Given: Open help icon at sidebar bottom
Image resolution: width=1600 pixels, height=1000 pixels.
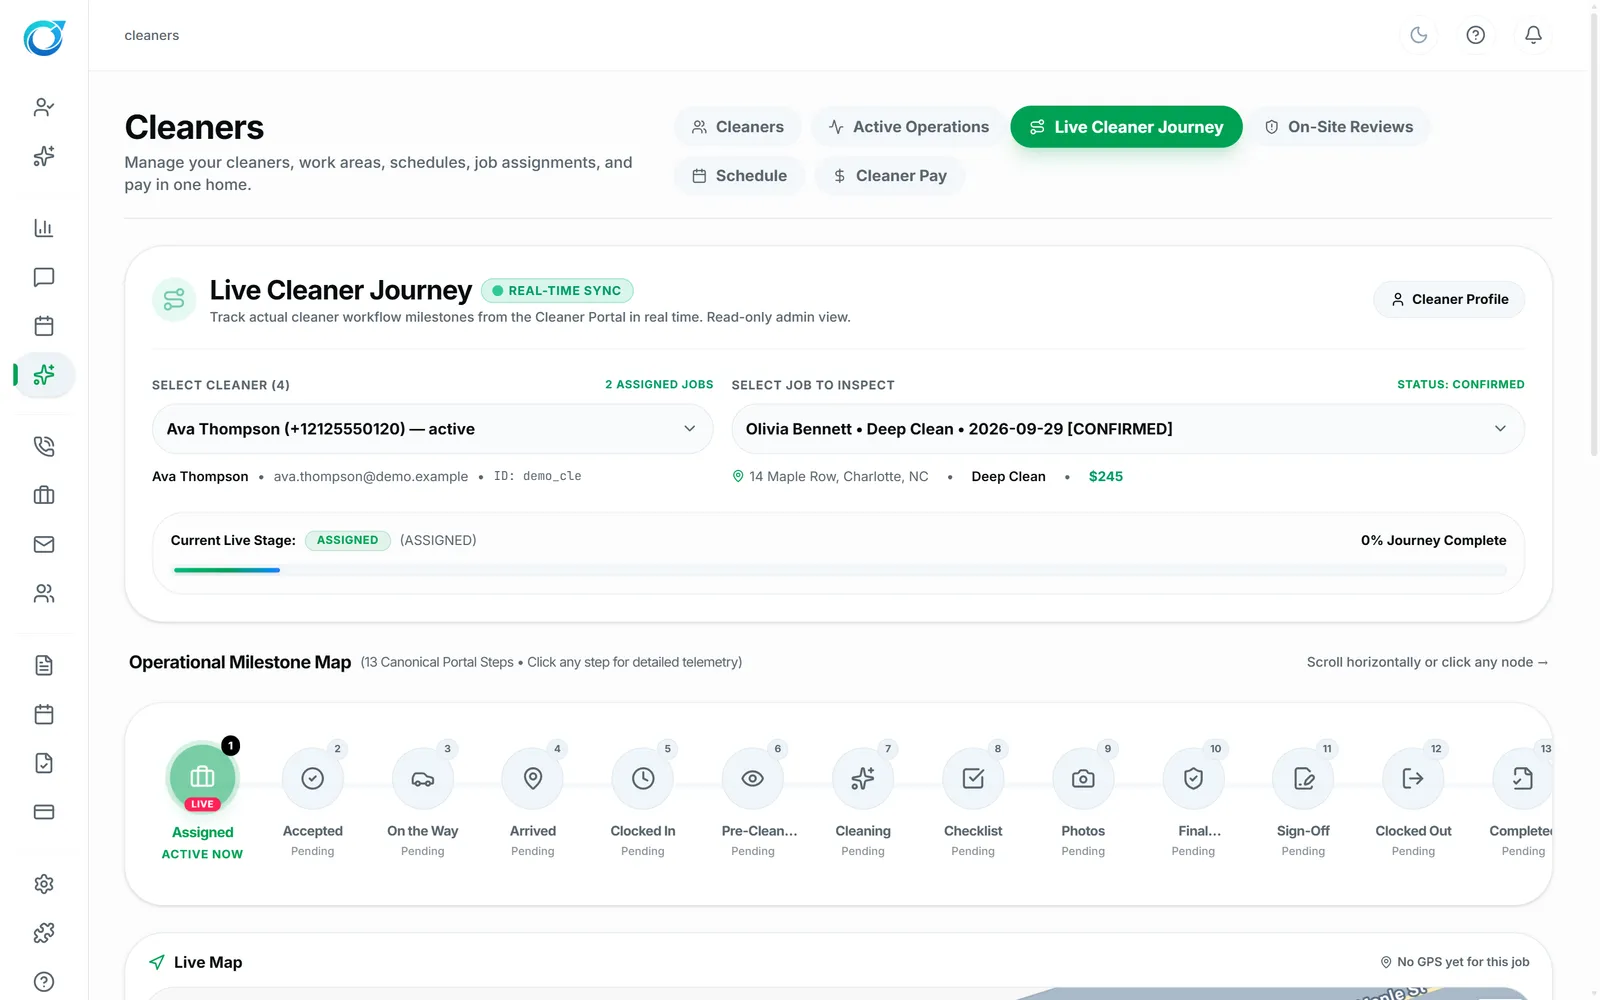Looking at the screenshot, I should (44, 982).
